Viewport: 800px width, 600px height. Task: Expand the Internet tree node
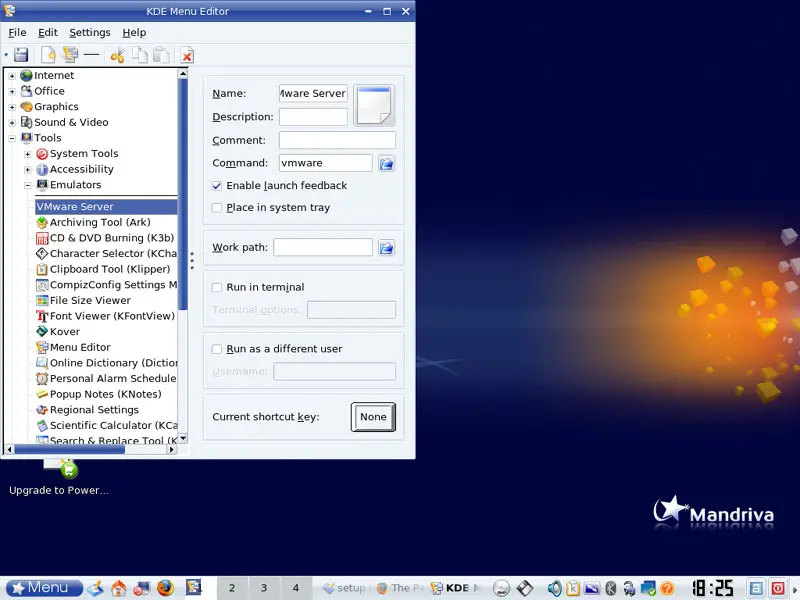click(x=12, y=76)
